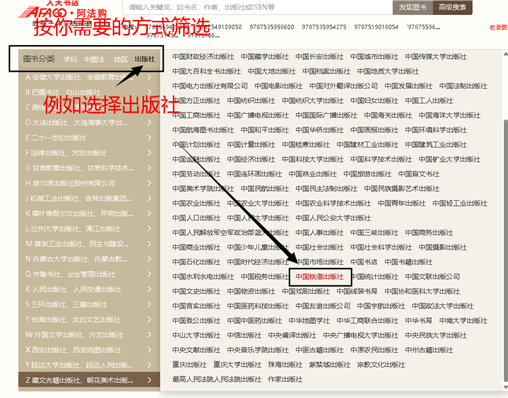Open 中国长安出版社 publisher link
Screen dimensions: 508x398
point(319,57)
